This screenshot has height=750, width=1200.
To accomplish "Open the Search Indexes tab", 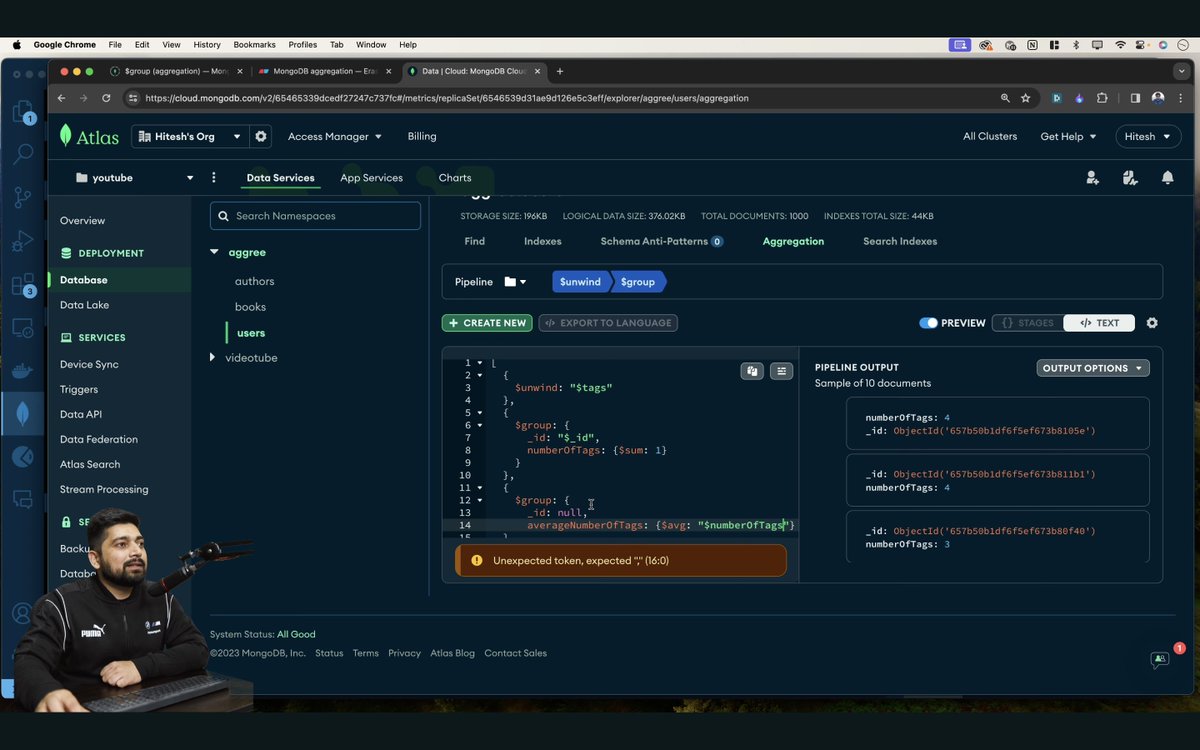I will [x=900, y=241].
